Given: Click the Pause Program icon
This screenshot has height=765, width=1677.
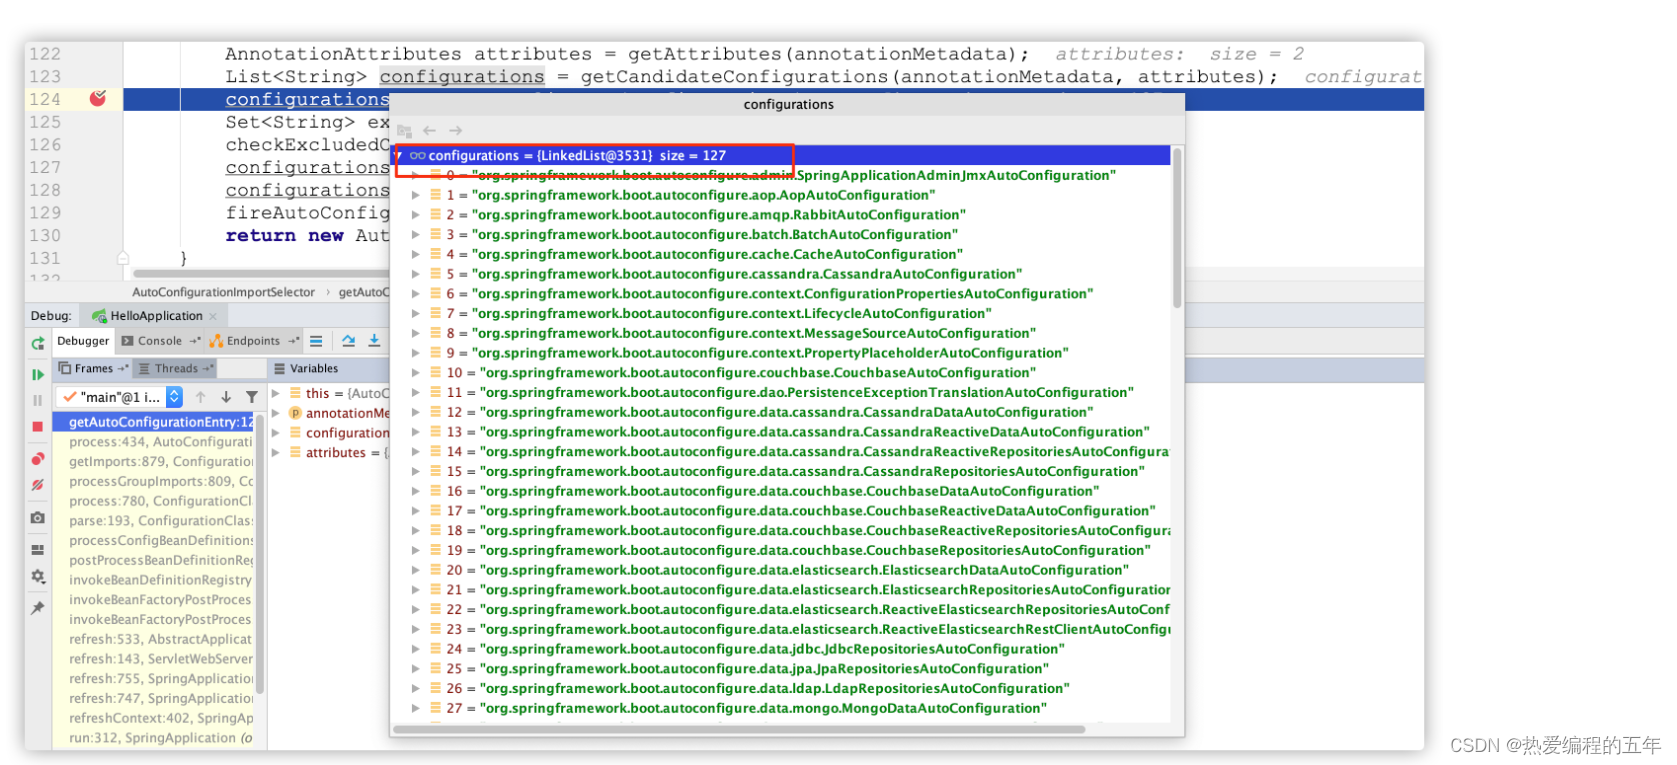Looking at the screenshot, I should tap(38, 400).
